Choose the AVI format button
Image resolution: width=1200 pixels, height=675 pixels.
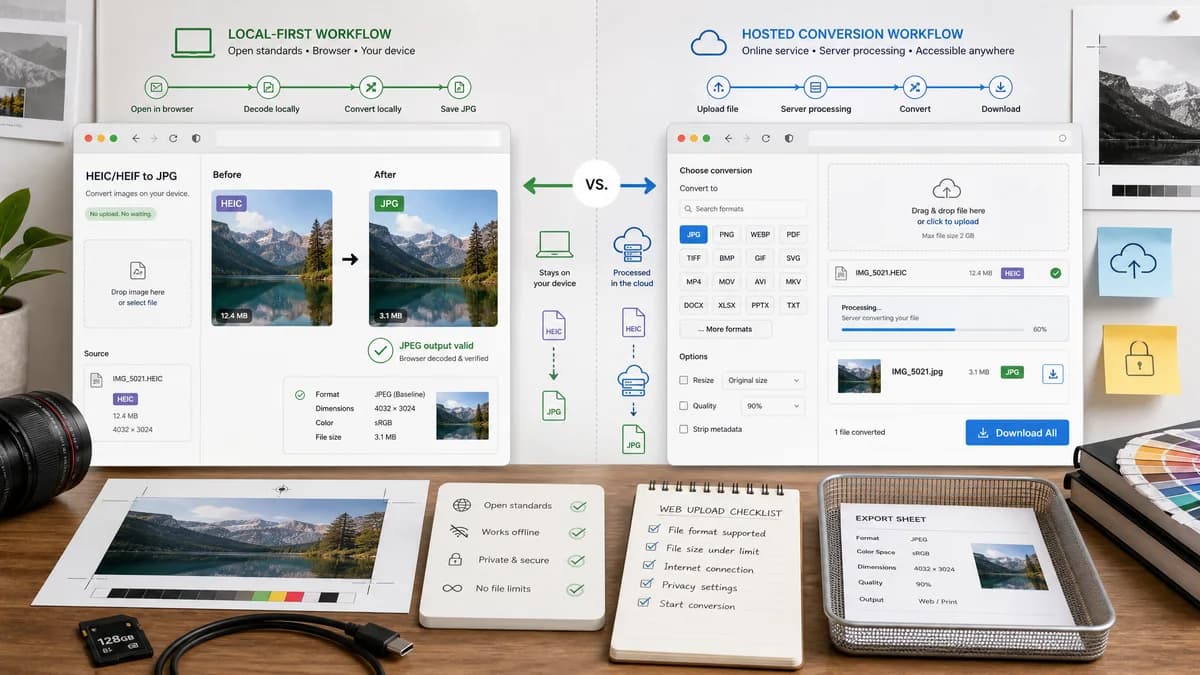tap(760, 282)
